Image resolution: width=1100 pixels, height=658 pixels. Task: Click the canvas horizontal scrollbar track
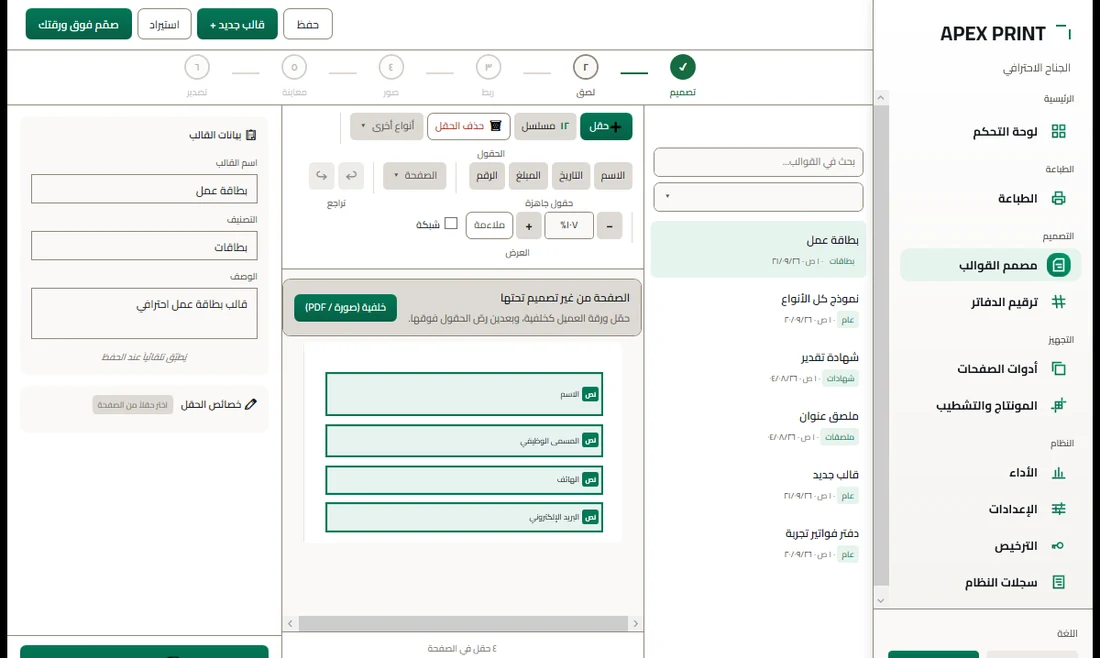coord(463,623)
